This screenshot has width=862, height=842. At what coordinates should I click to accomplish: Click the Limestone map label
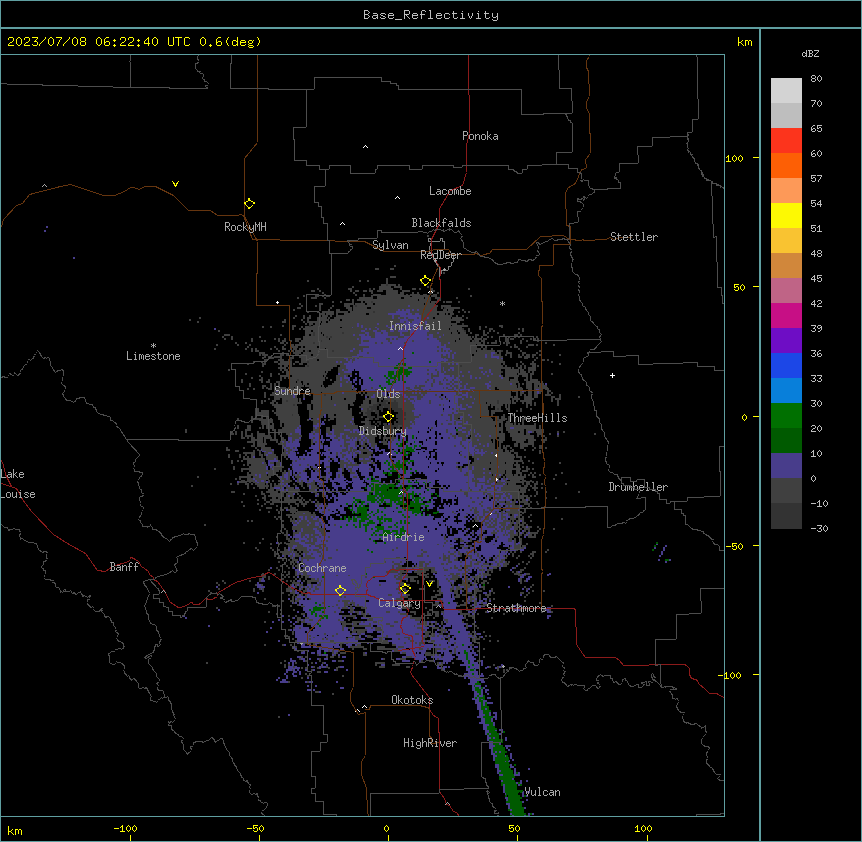[x=153, y=356]
